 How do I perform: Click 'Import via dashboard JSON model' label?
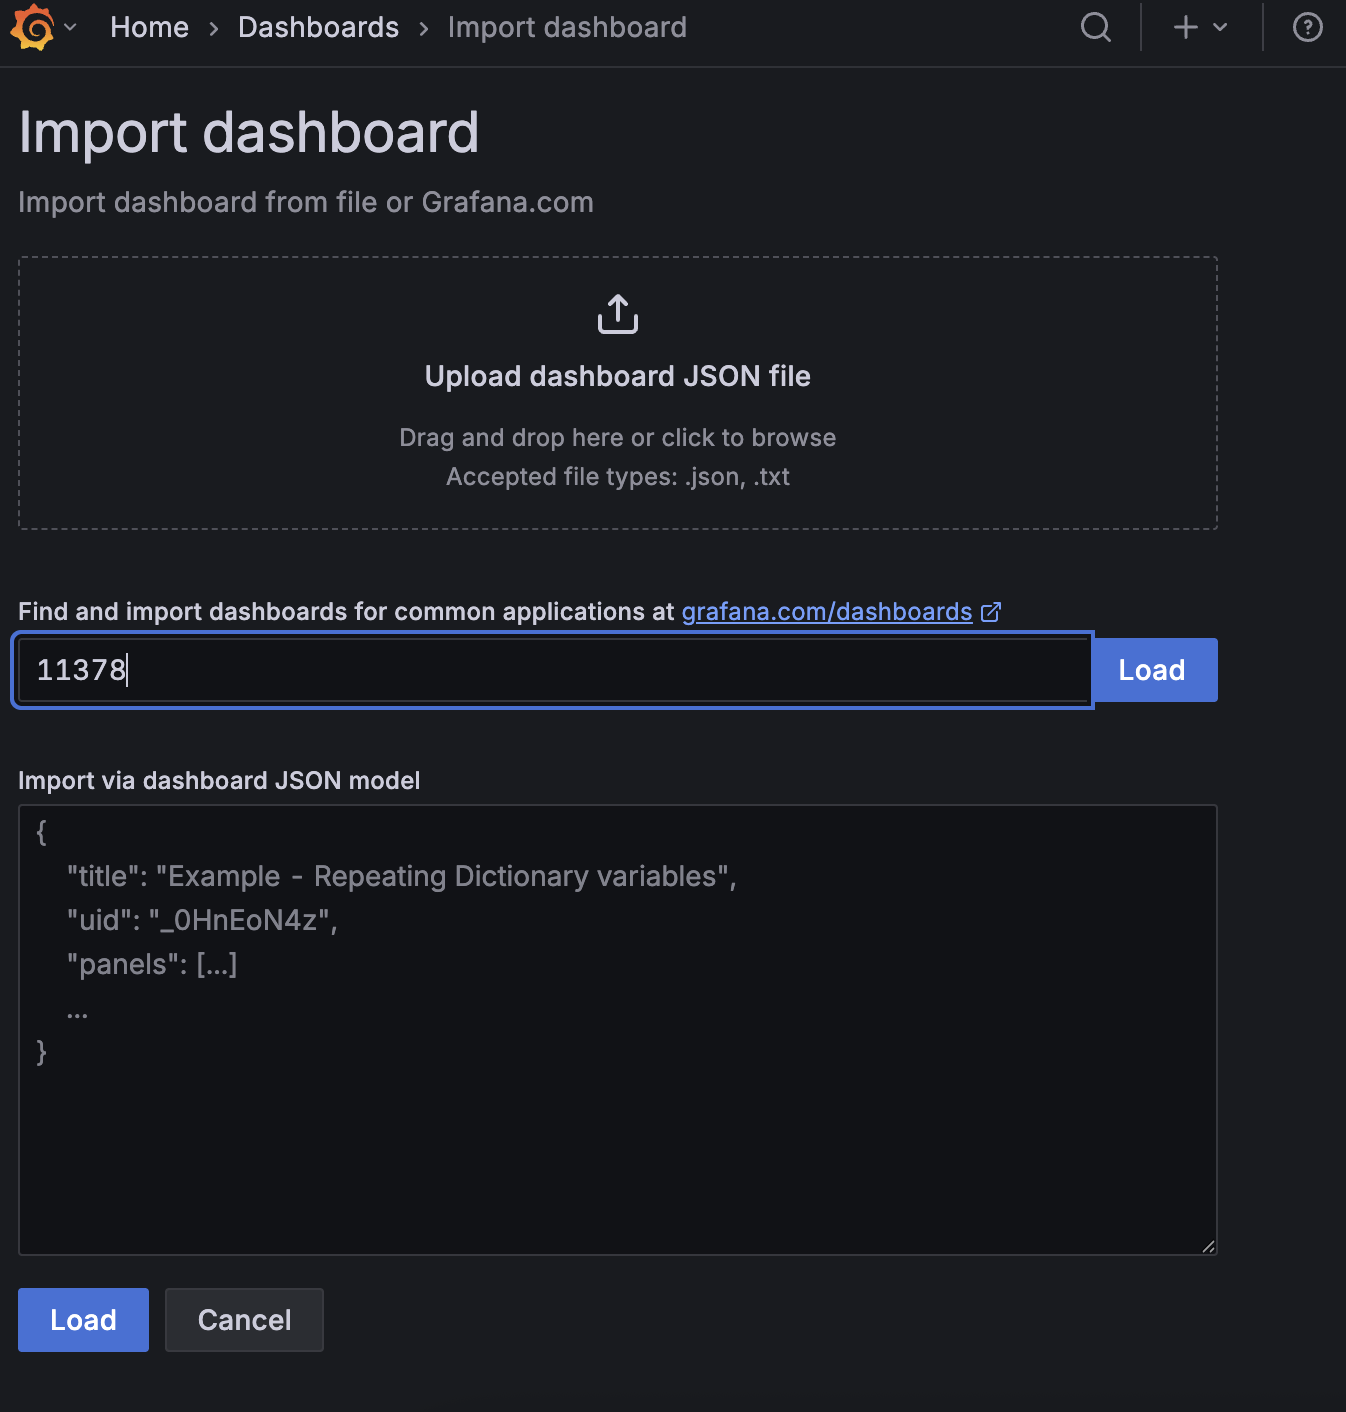click(x=219, y=780)
